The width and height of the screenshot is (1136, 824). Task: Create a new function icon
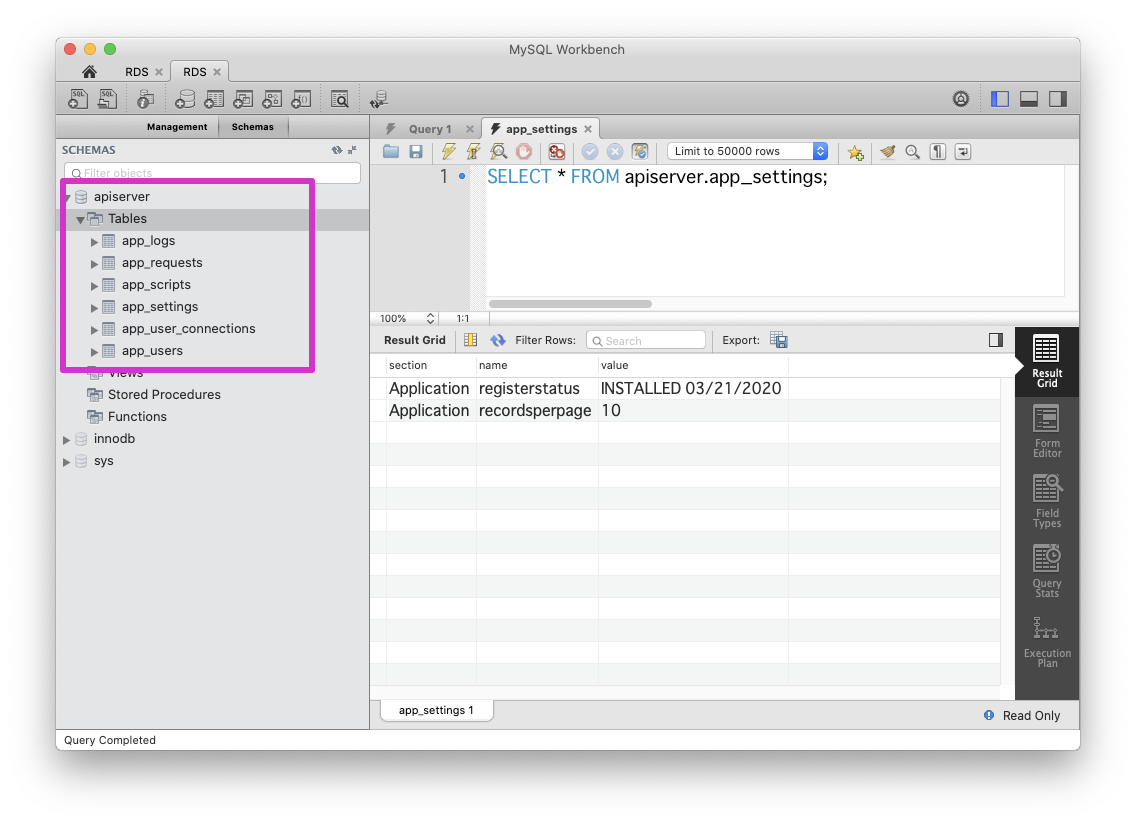pos(301,99)
